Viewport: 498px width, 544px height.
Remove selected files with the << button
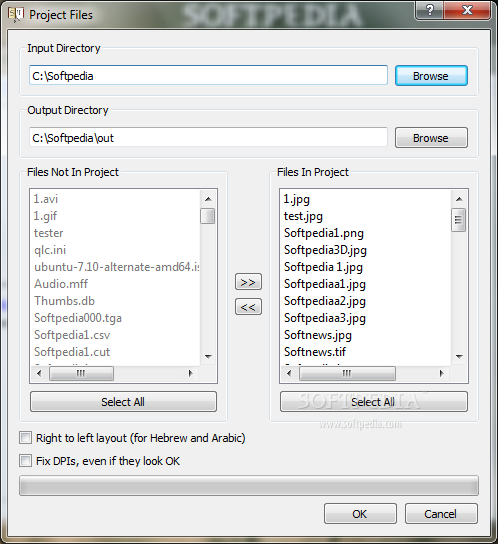[x=248, y=307]
